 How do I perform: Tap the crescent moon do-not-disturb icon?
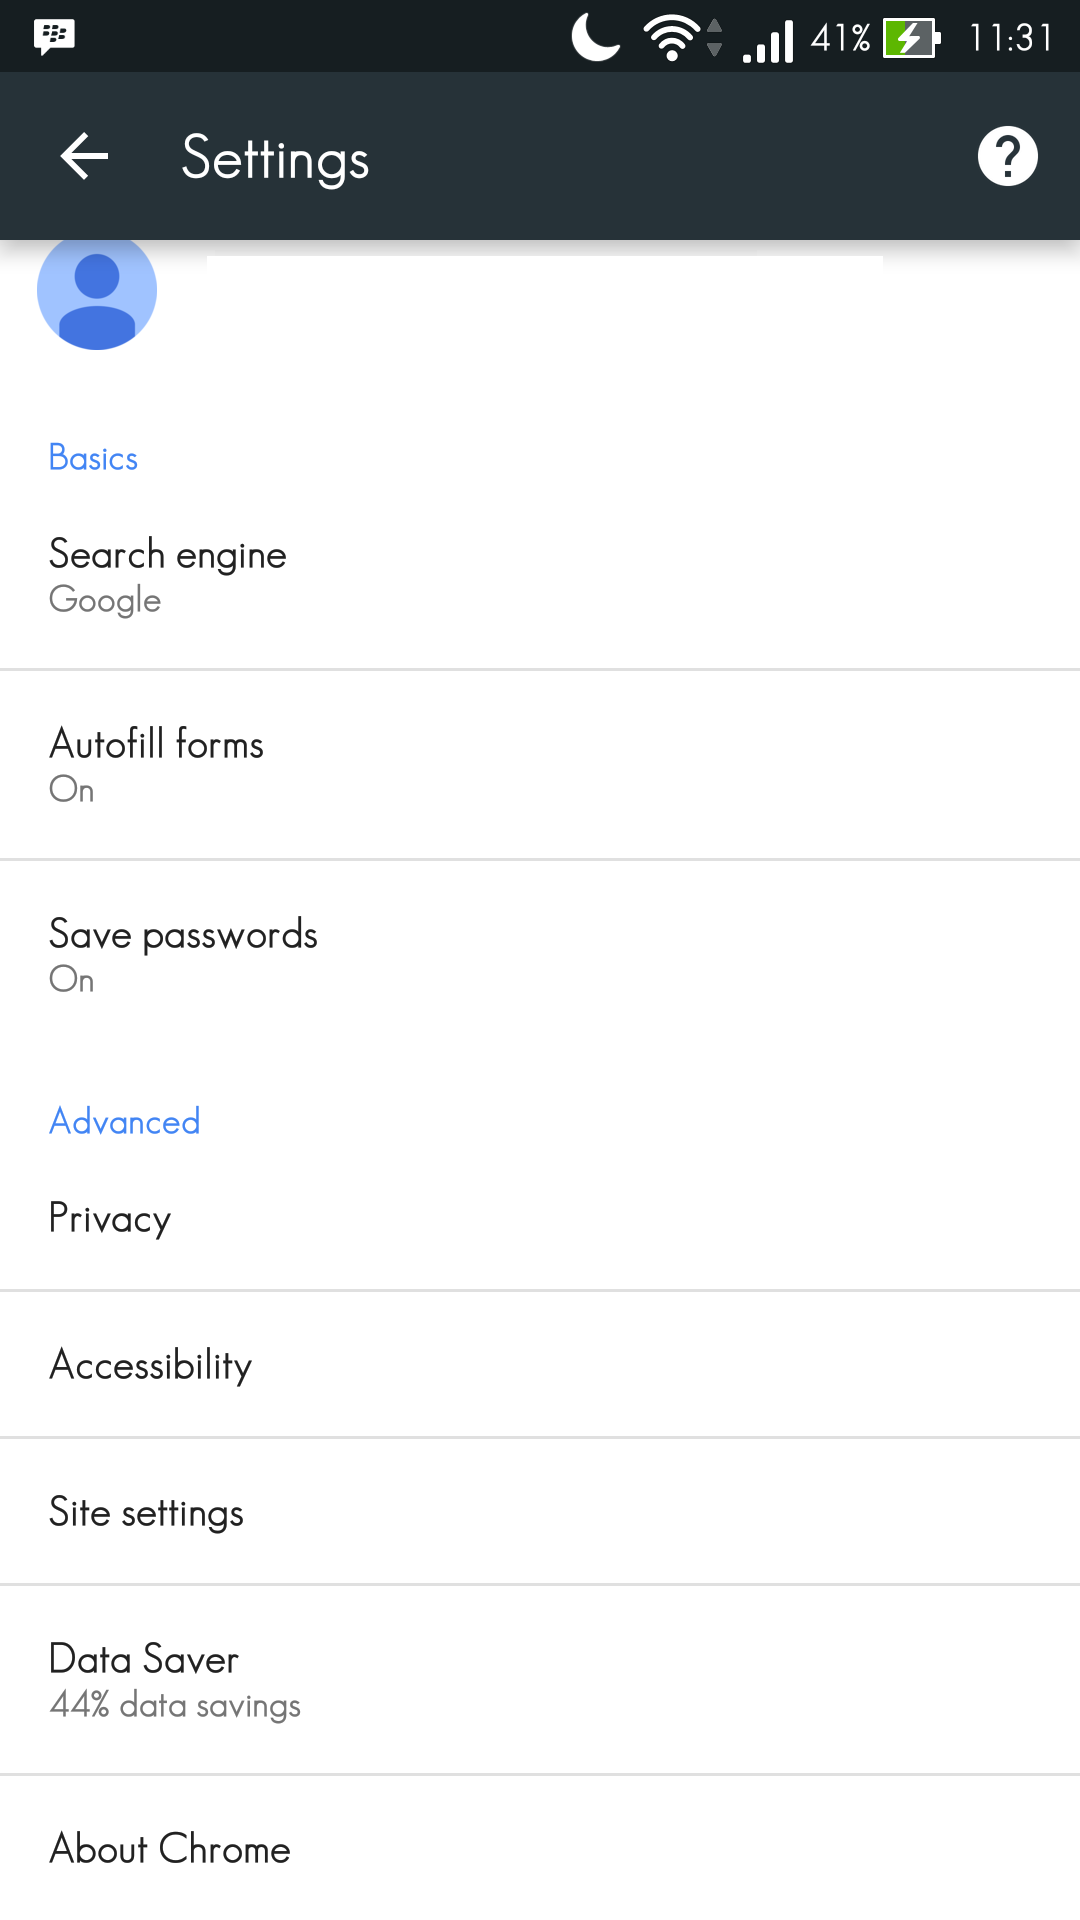[x=596, y=37]
